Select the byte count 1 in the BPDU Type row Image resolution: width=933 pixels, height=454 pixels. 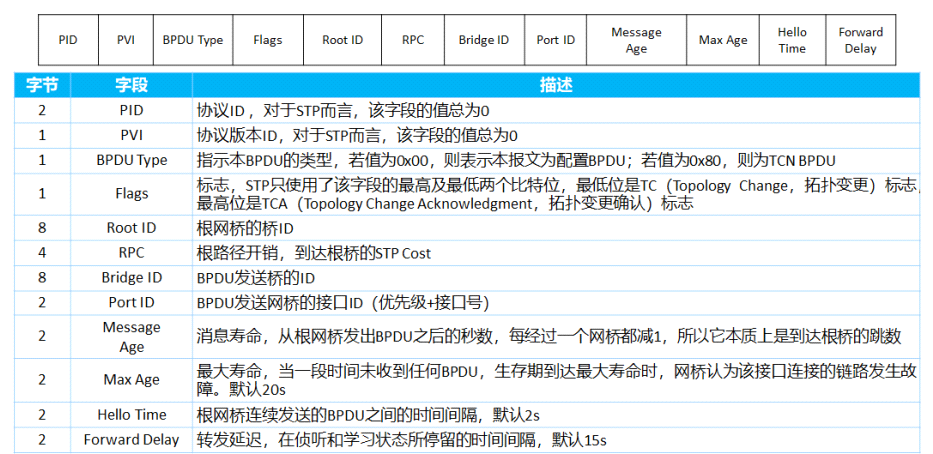(x=42, y=161)
